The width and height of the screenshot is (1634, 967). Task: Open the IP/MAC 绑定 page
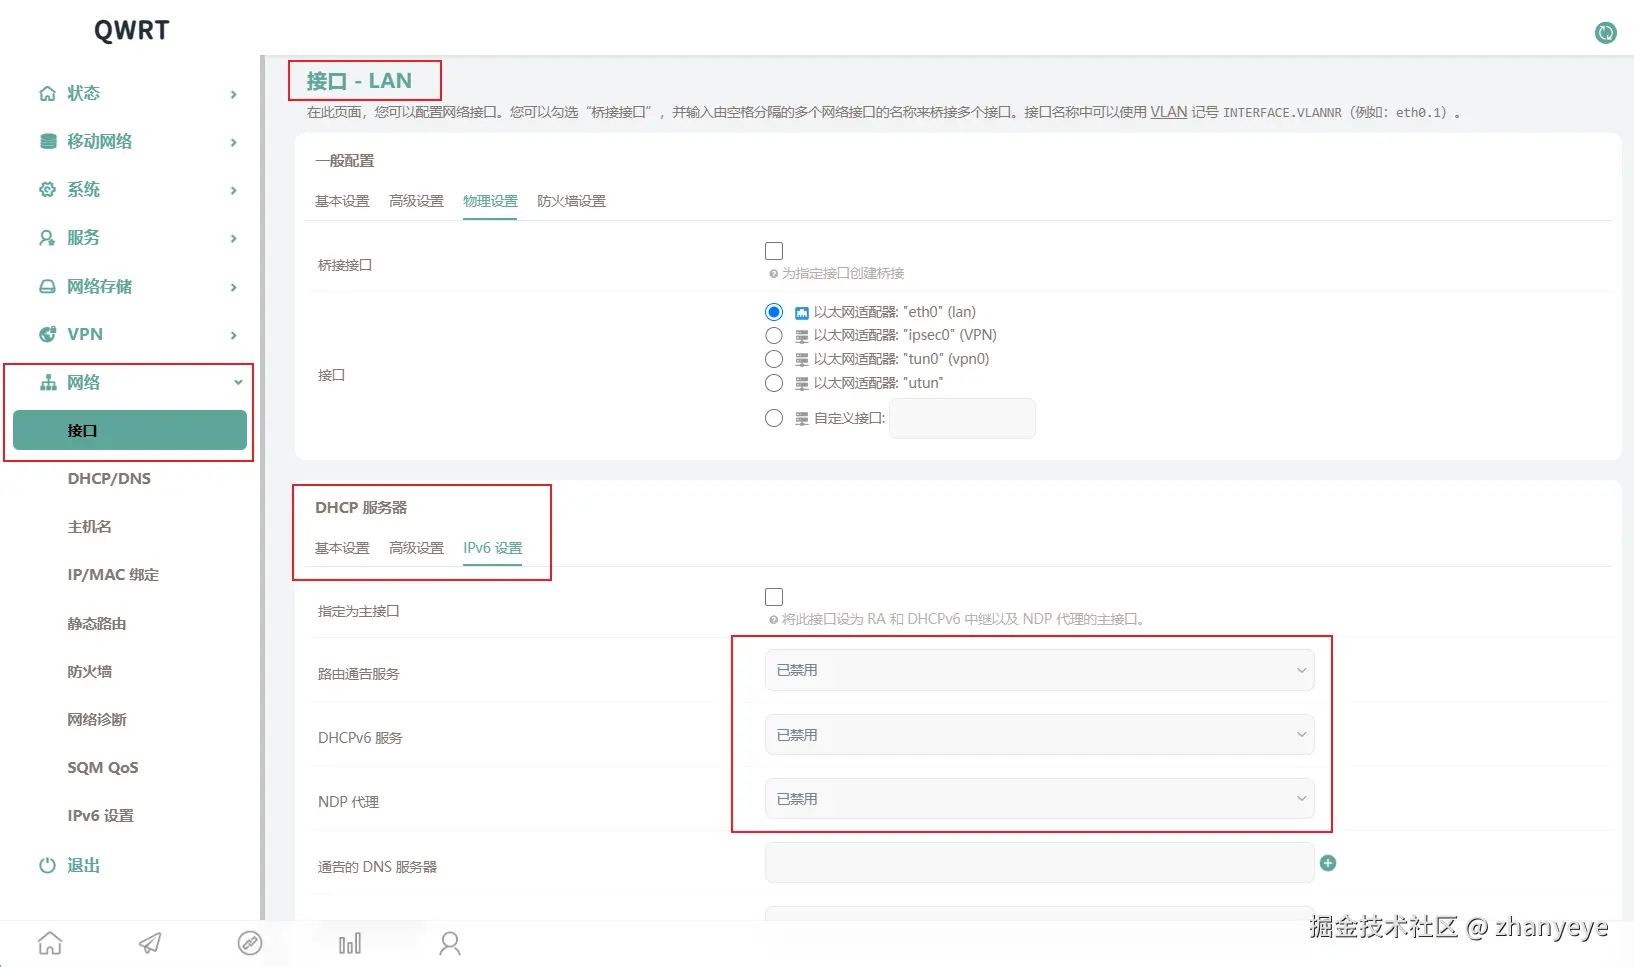point(113,575)
